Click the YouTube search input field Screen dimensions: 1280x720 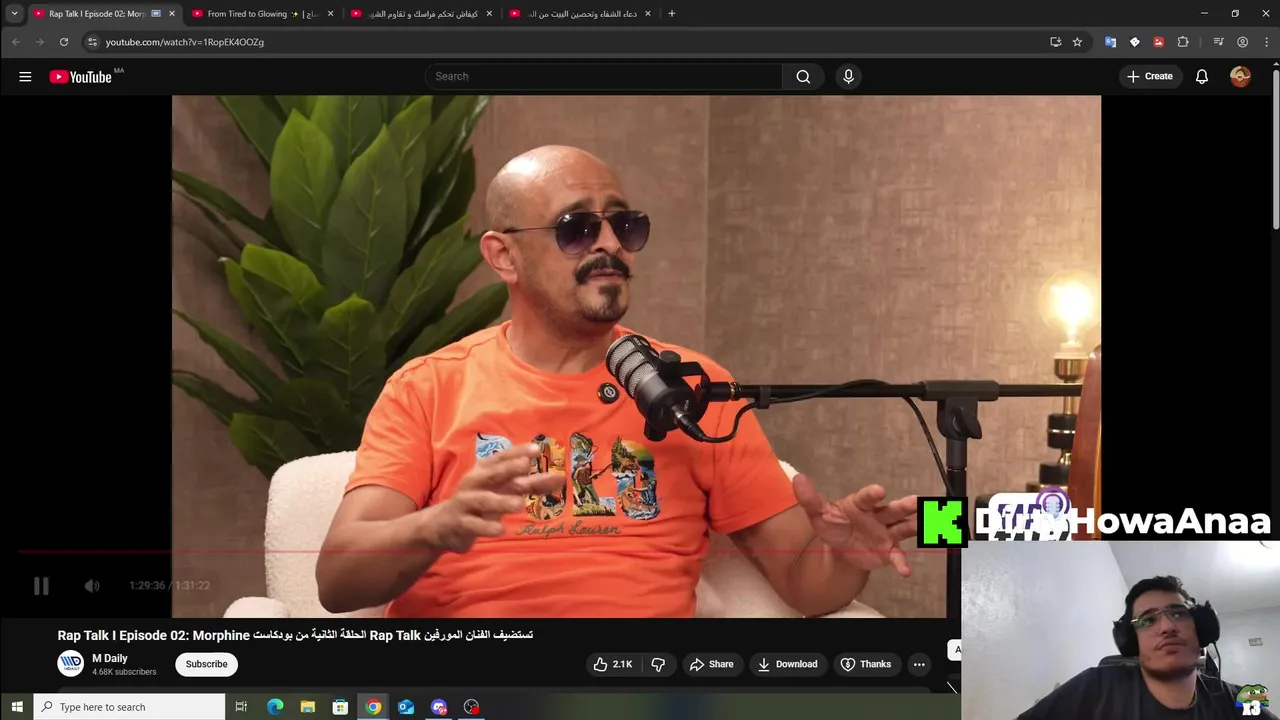(604, 77)
